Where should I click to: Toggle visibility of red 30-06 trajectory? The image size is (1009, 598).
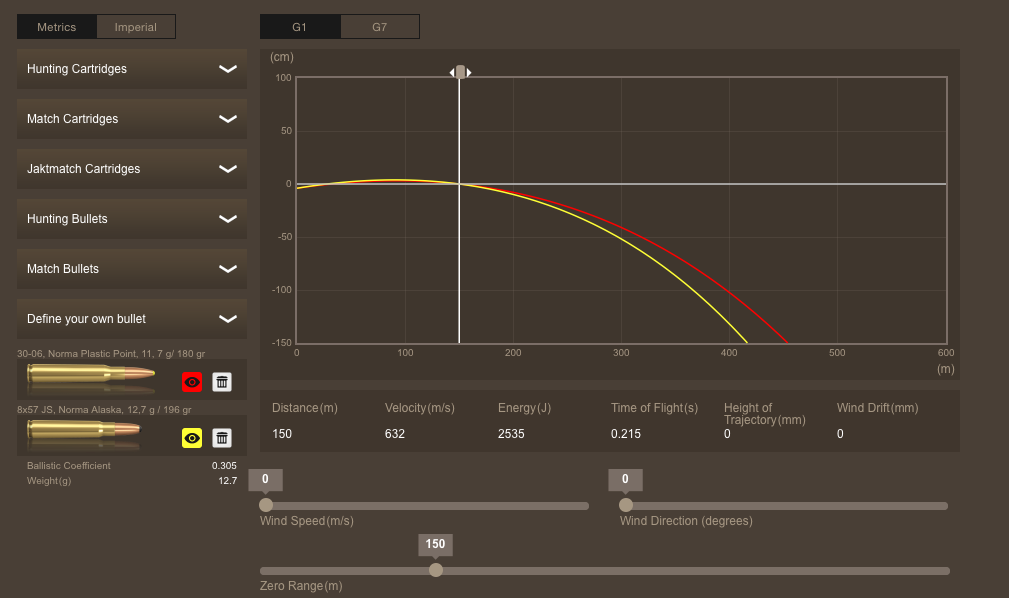click(192, 382)
